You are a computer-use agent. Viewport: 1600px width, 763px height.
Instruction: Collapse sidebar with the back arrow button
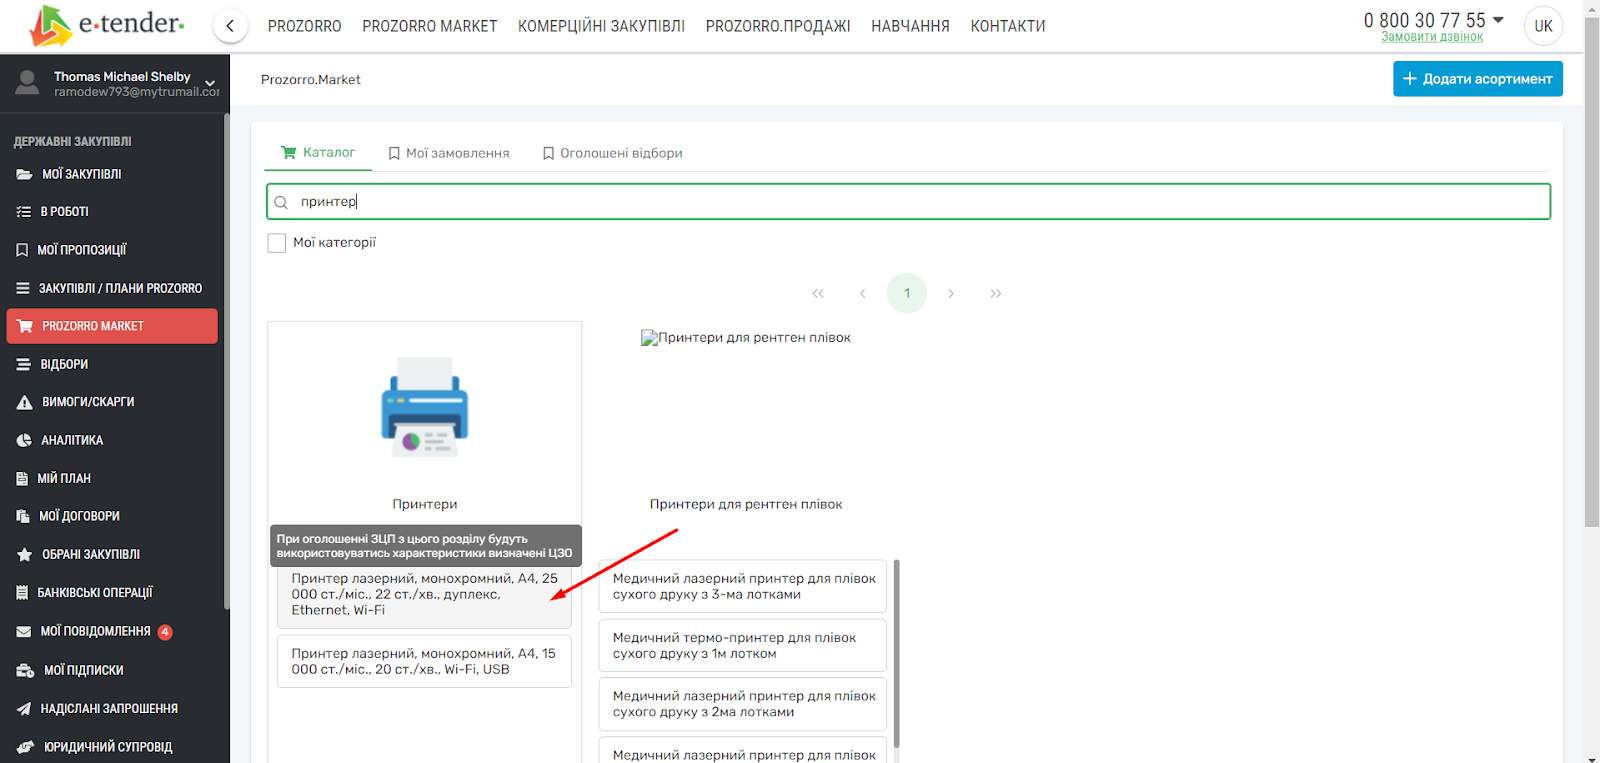click(230, 26)
